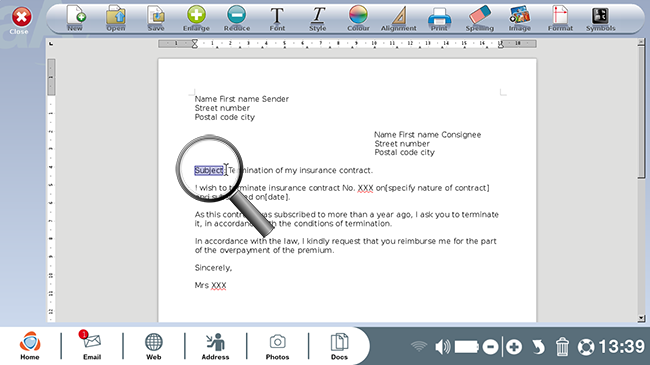The image size is (650, 365).
Task: Toggle the sound using the speaker icon
Action: pos(442,347)
